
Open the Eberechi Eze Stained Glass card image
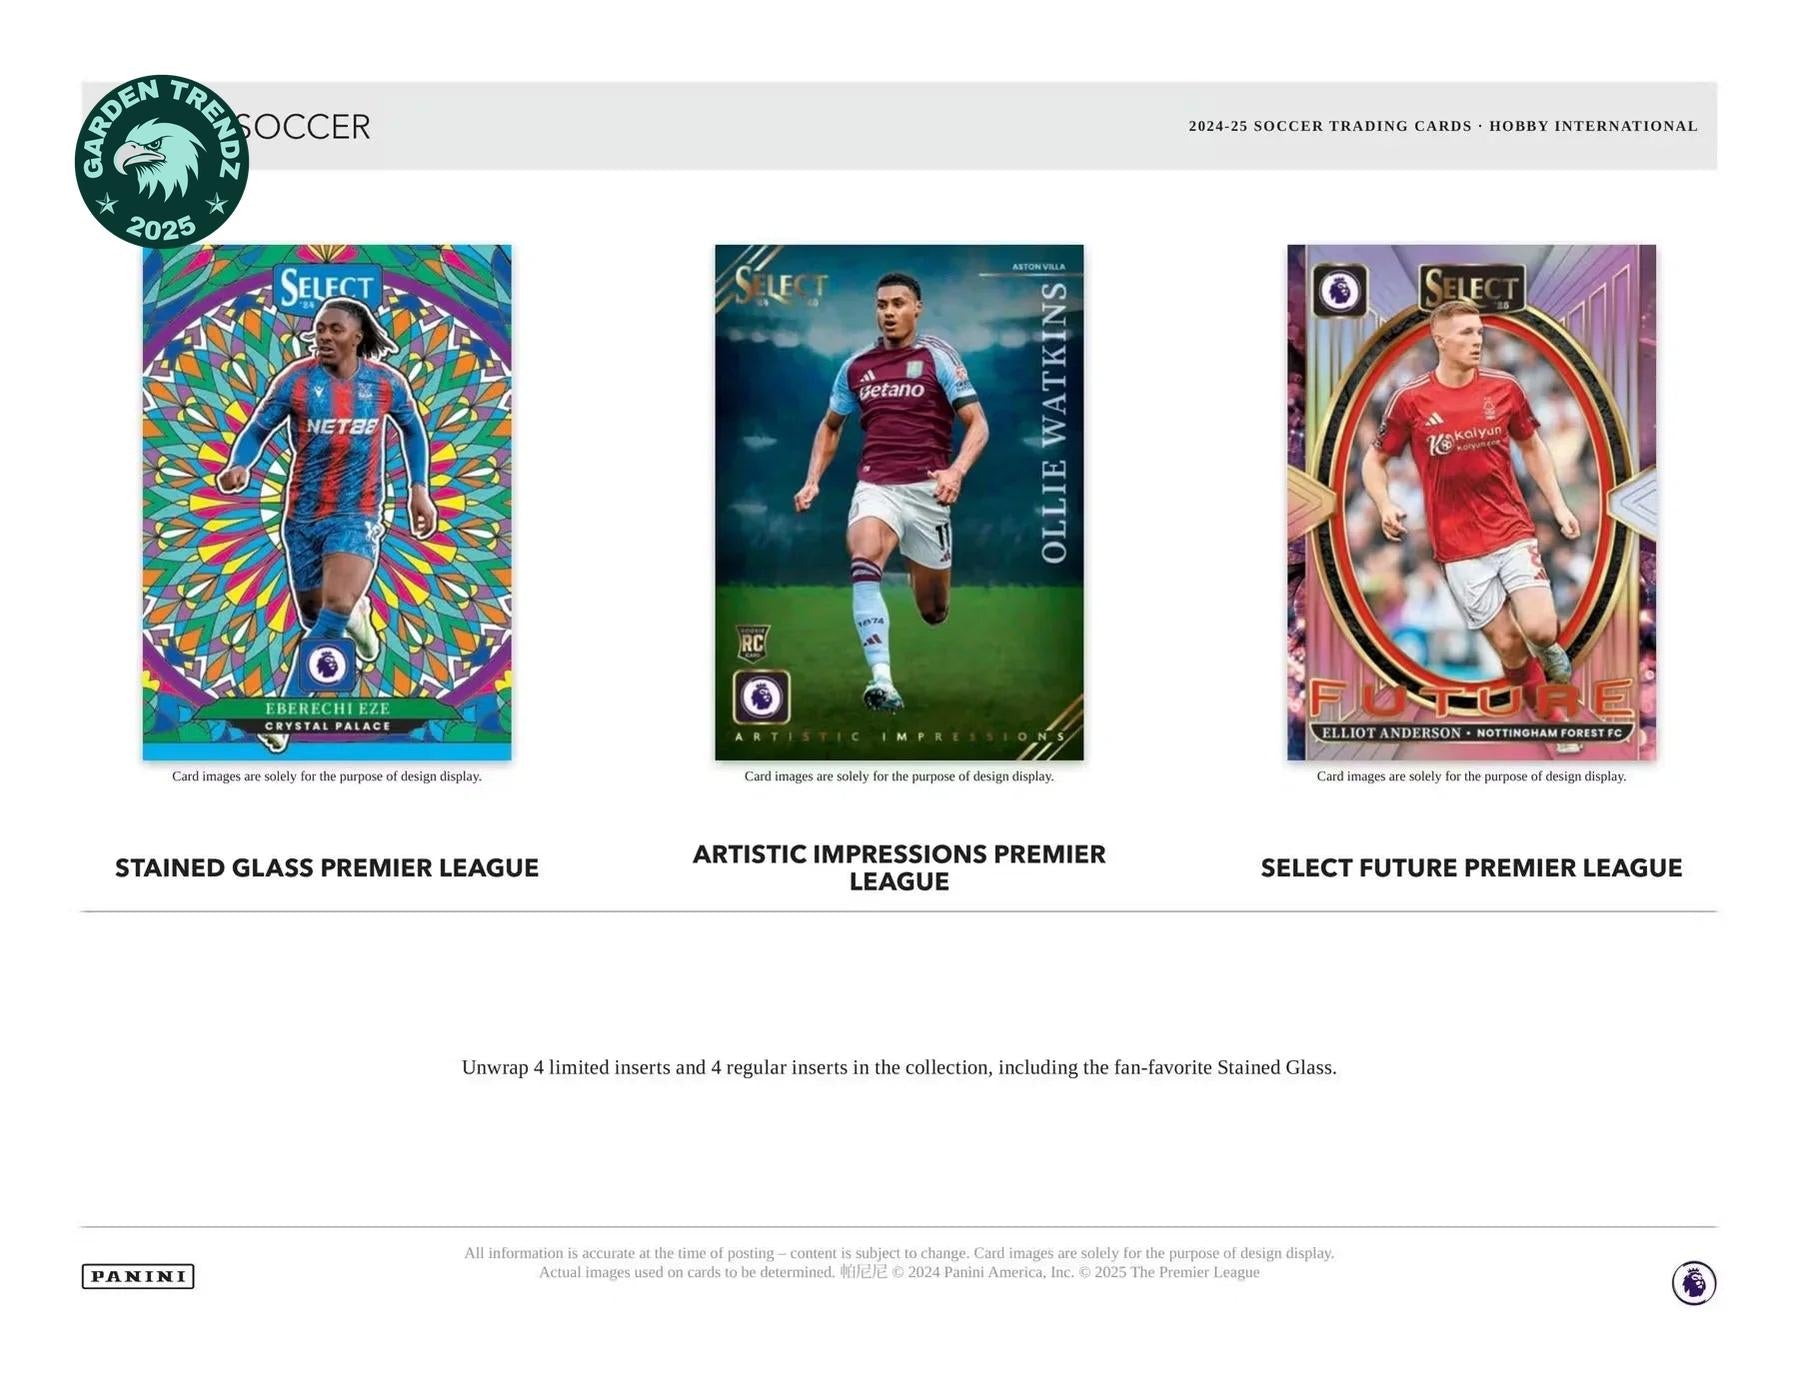click(327, 502)
